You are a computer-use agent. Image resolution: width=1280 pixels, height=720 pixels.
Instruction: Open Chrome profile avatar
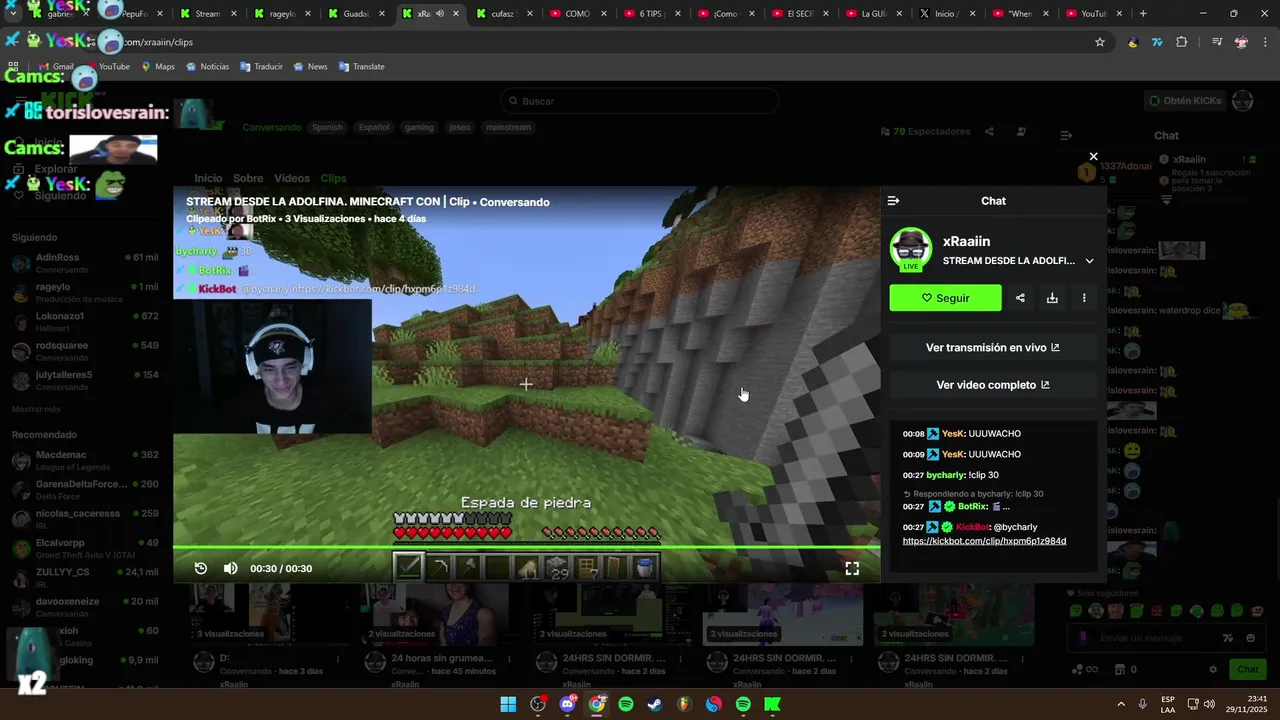tap(1241, 42)
